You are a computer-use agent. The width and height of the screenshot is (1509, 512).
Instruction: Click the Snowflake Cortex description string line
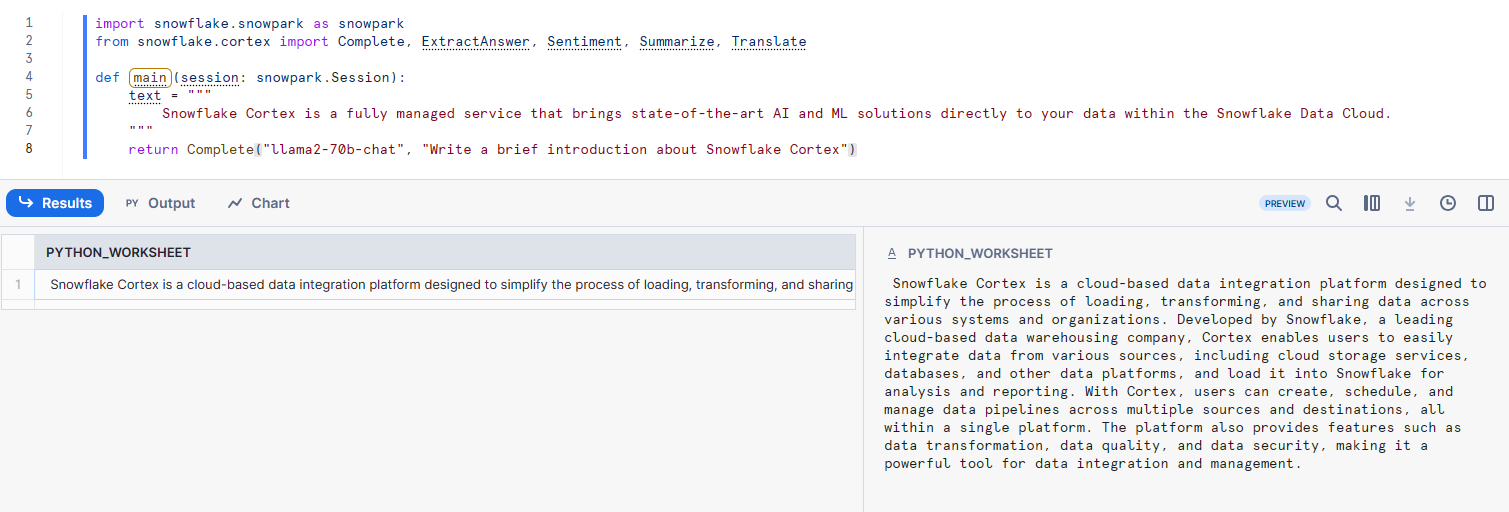coord(776,113)
